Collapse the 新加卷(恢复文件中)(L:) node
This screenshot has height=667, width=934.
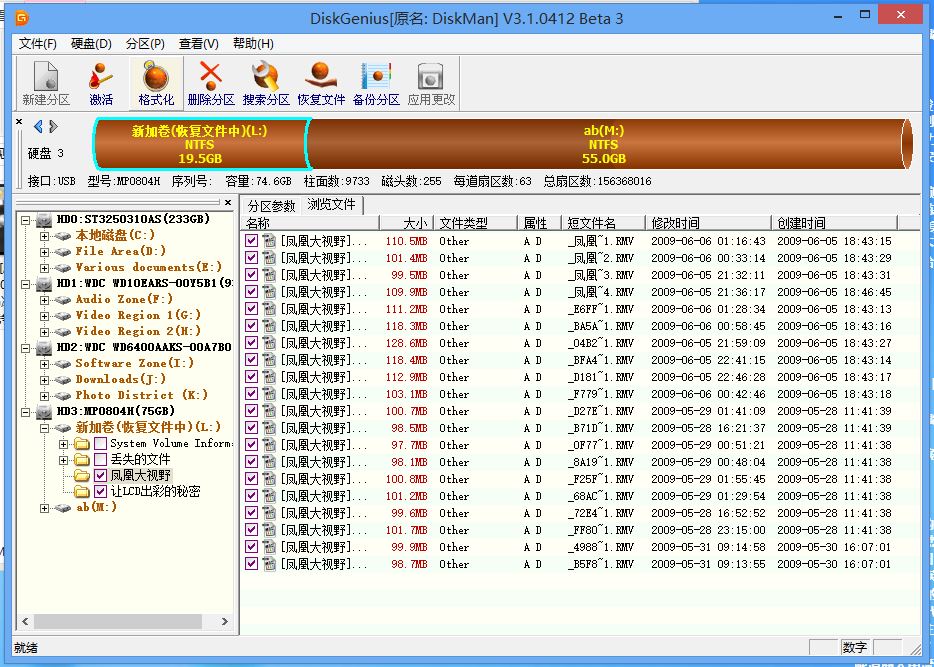(44, 428)
